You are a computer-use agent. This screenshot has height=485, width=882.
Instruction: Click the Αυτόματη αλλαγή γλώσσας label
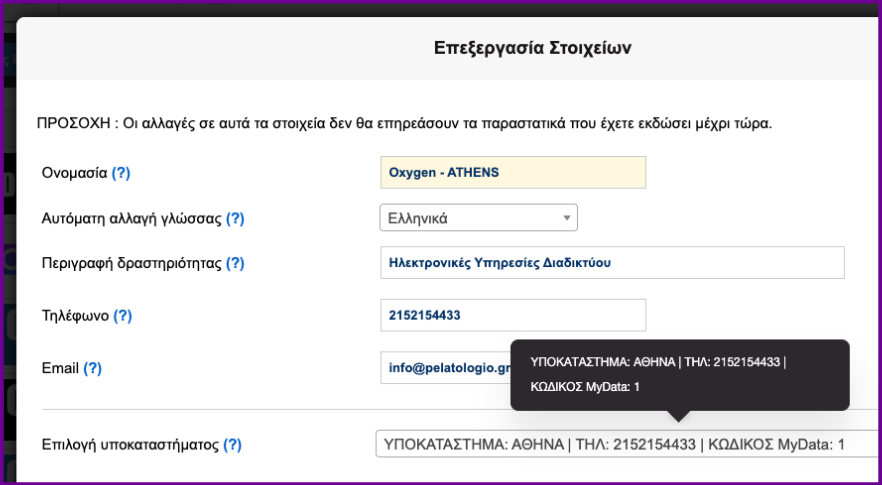(x=131, y=218)
